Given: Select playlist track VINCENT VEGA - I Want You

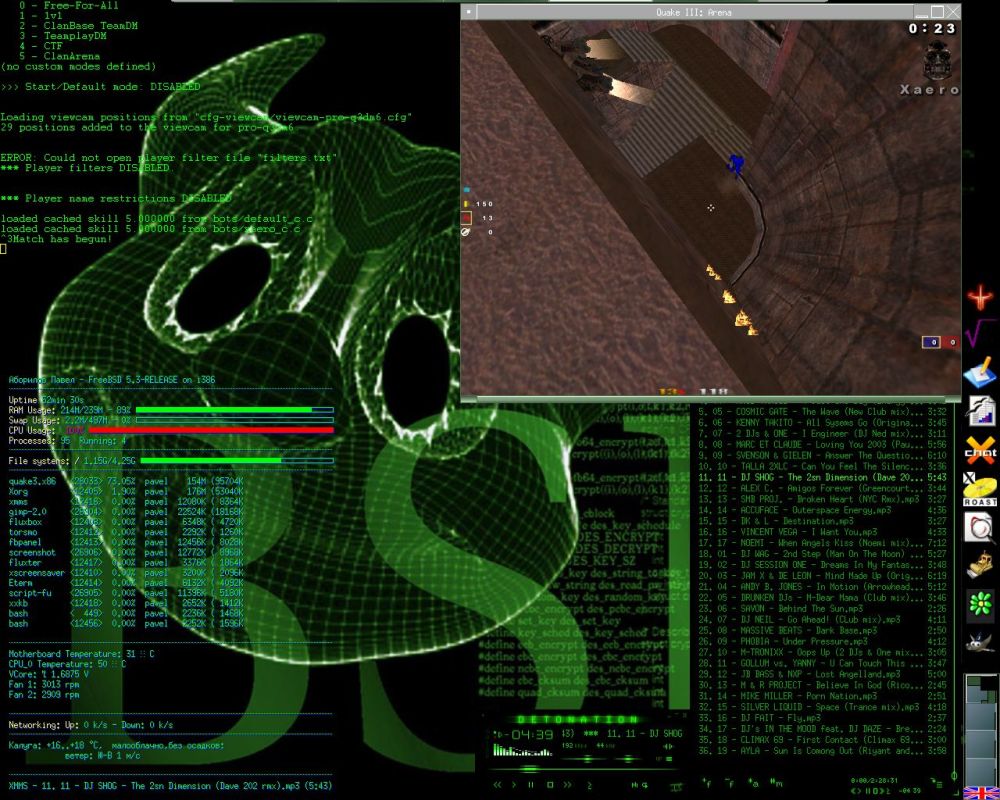Looking at the screenshot, I should (822, 532).
